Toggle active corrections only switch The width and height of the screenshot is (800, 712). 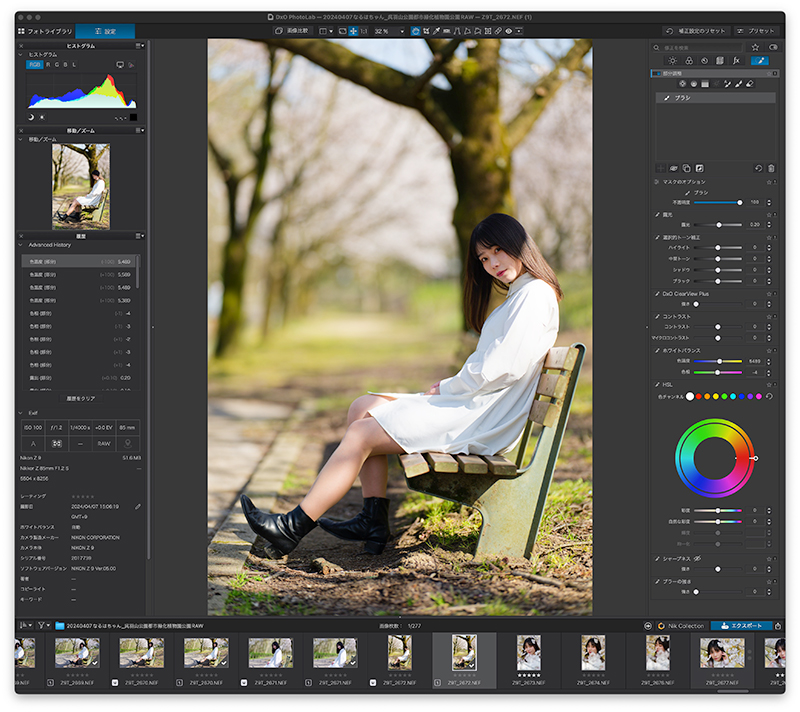coord(773,47)
